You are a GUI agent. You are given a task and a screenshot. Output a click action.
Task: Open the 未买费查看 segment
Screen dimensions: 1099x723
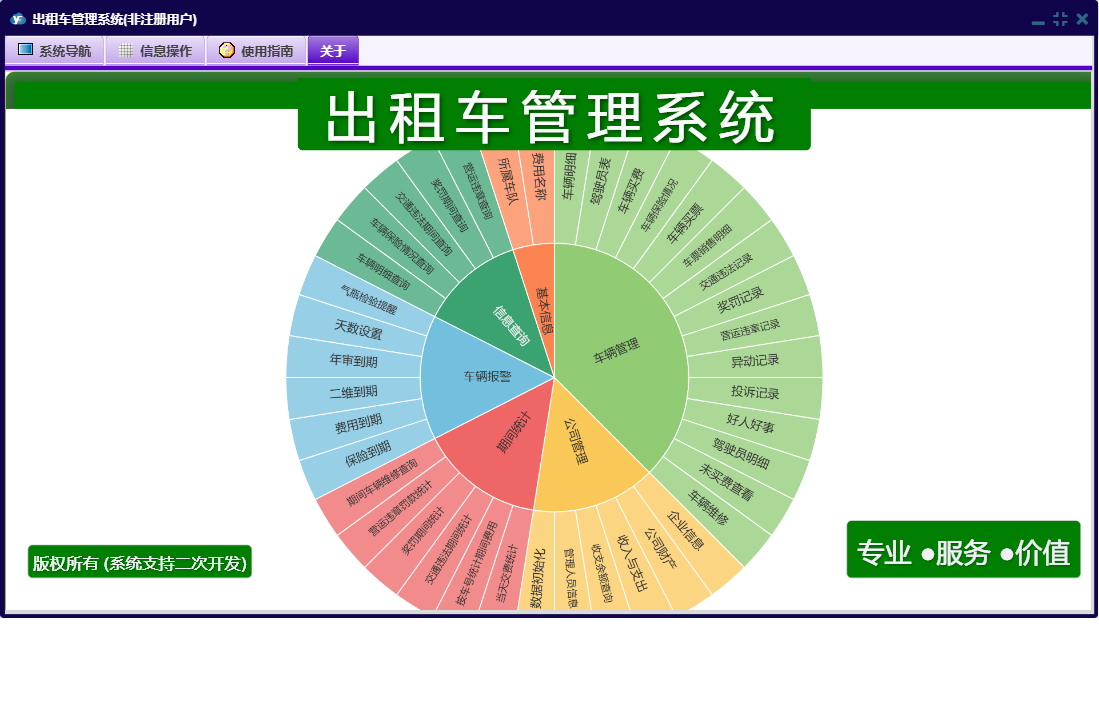(x=726, y=482)
